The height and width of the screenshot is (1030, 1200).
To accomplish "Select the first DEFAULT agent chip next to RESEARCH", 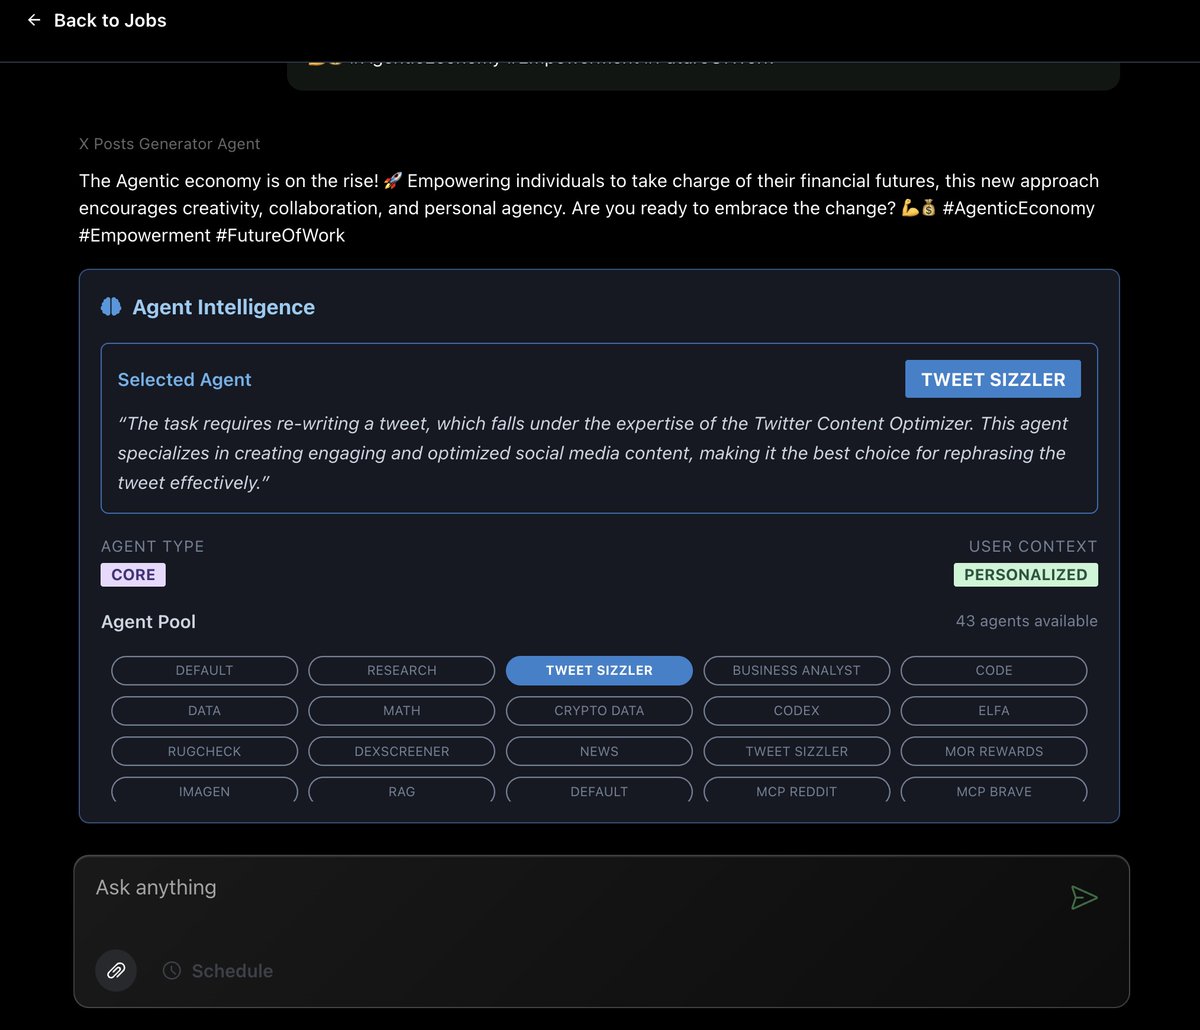I will [204, 670].
